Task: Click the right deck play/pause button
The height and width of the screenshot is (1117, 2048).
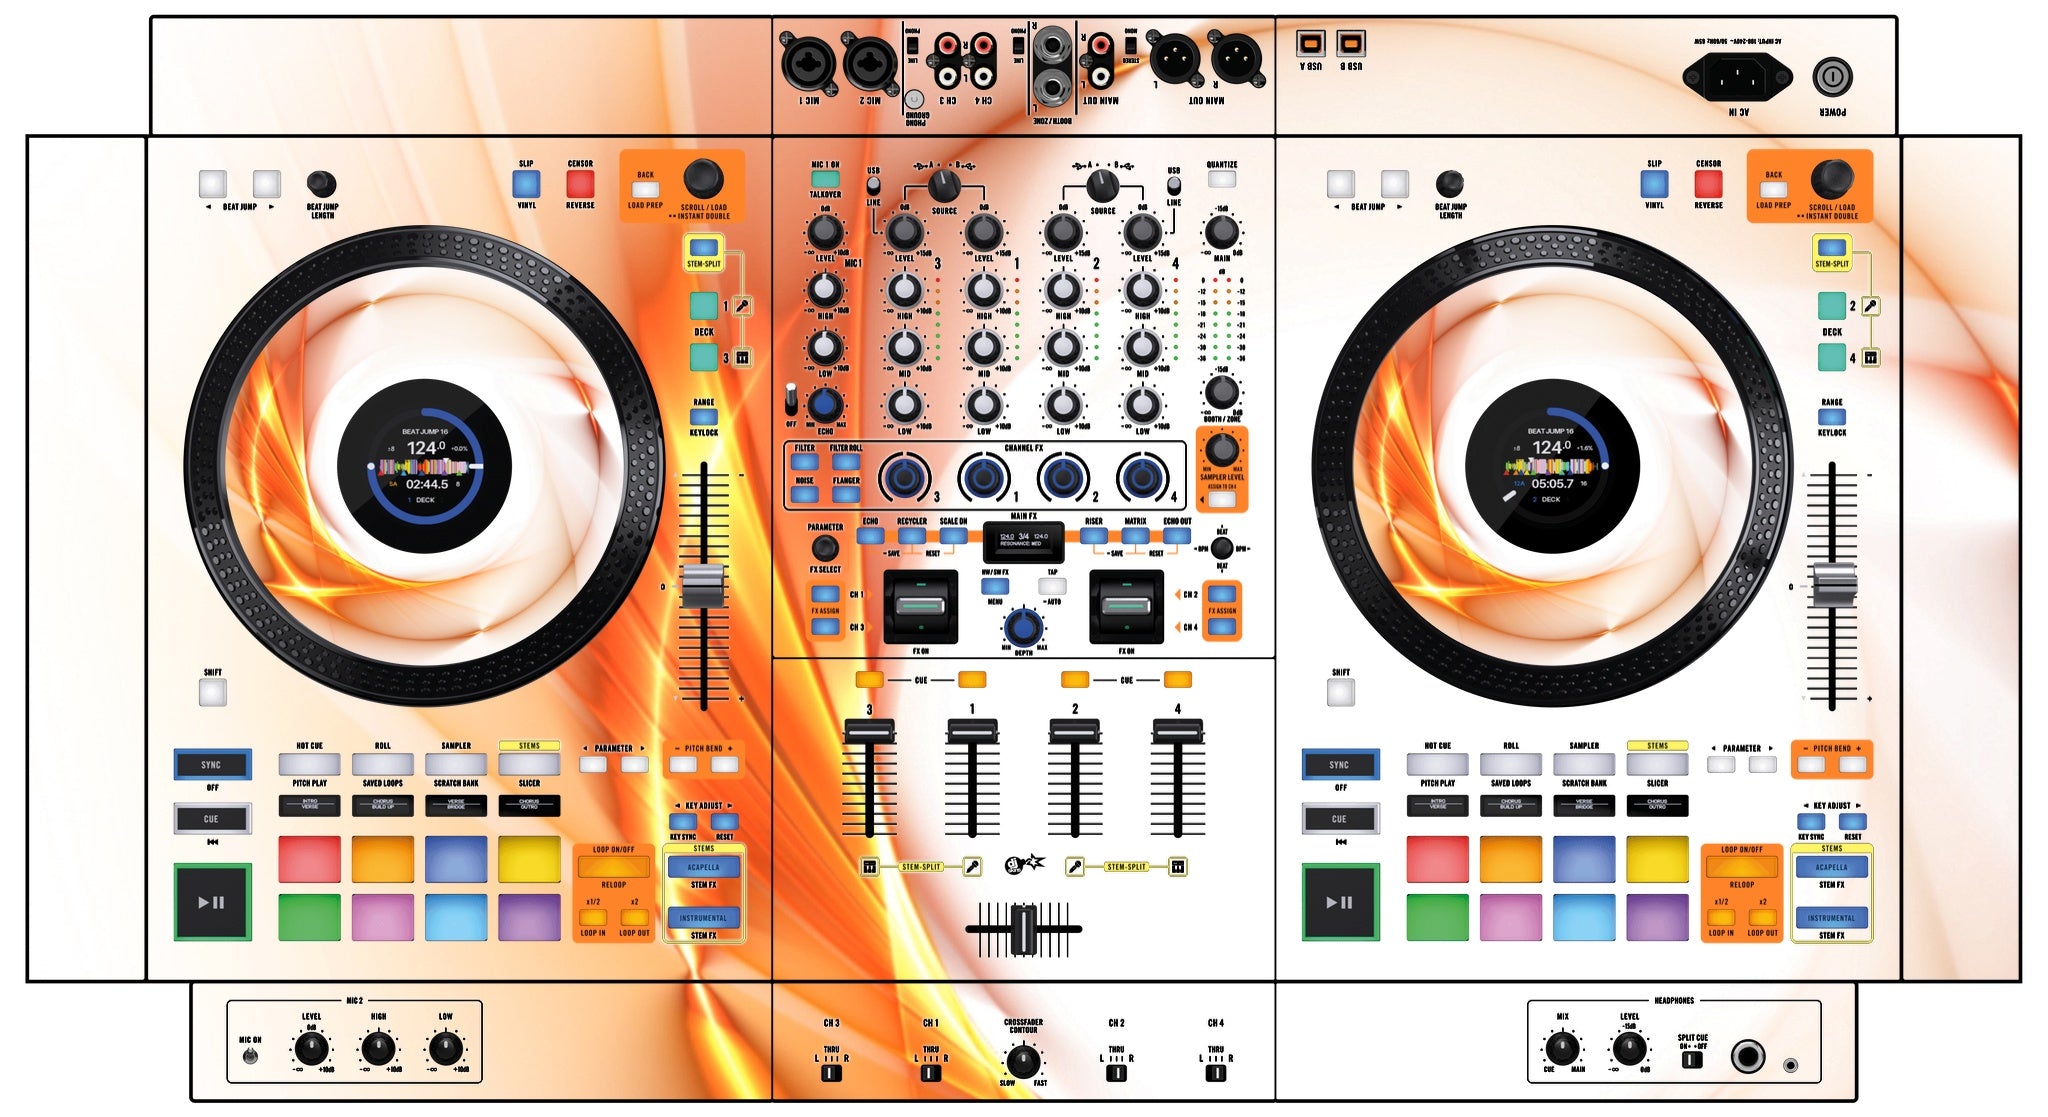Action: 1340,901
